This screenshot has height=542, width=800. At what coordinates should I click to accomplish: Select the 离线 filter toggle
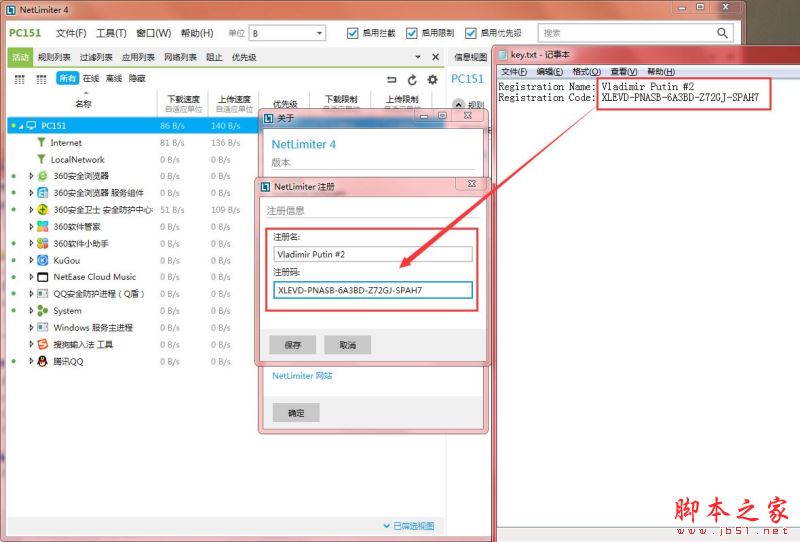coord(114,78)
